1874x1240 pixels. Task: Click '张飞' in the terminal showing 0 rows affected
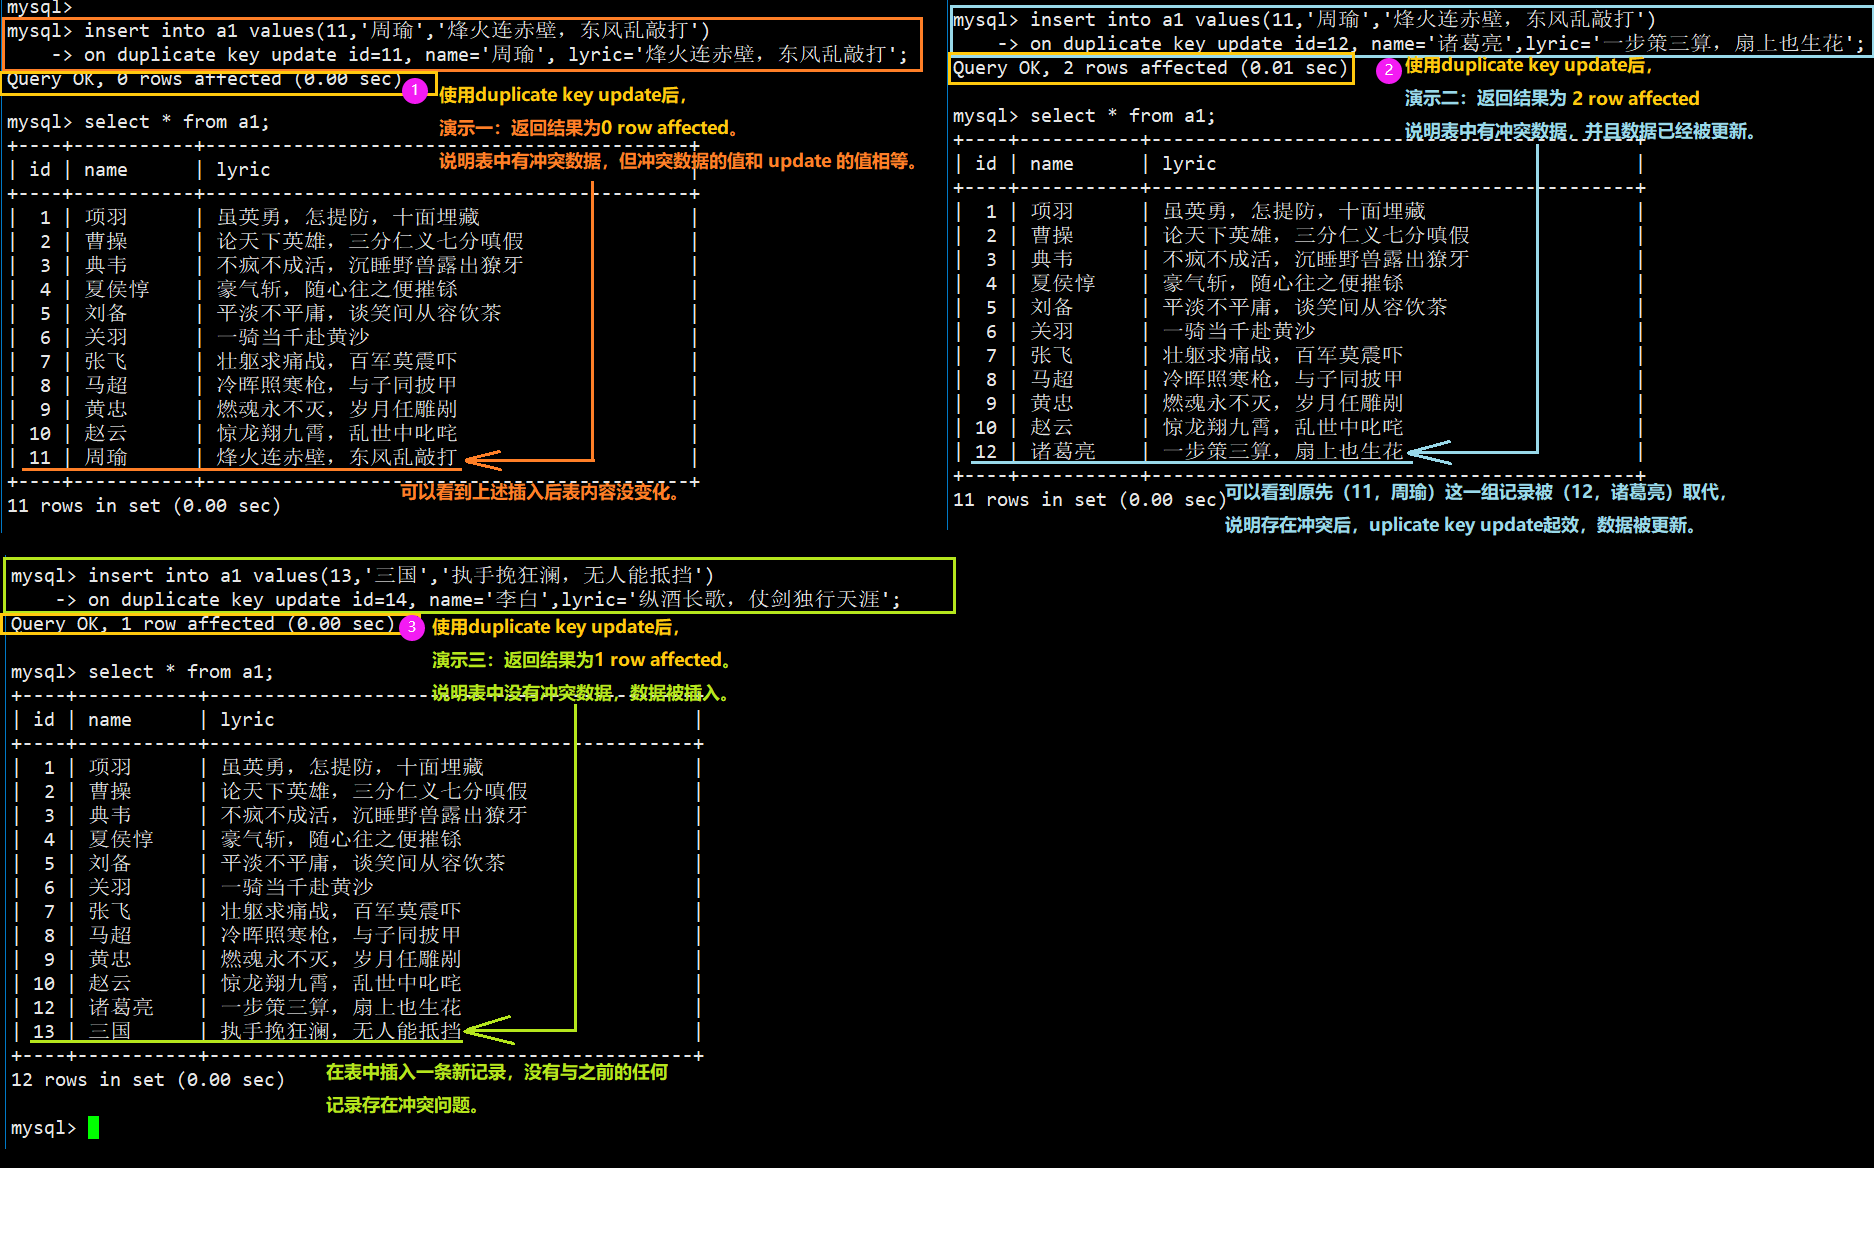(106, 362)
